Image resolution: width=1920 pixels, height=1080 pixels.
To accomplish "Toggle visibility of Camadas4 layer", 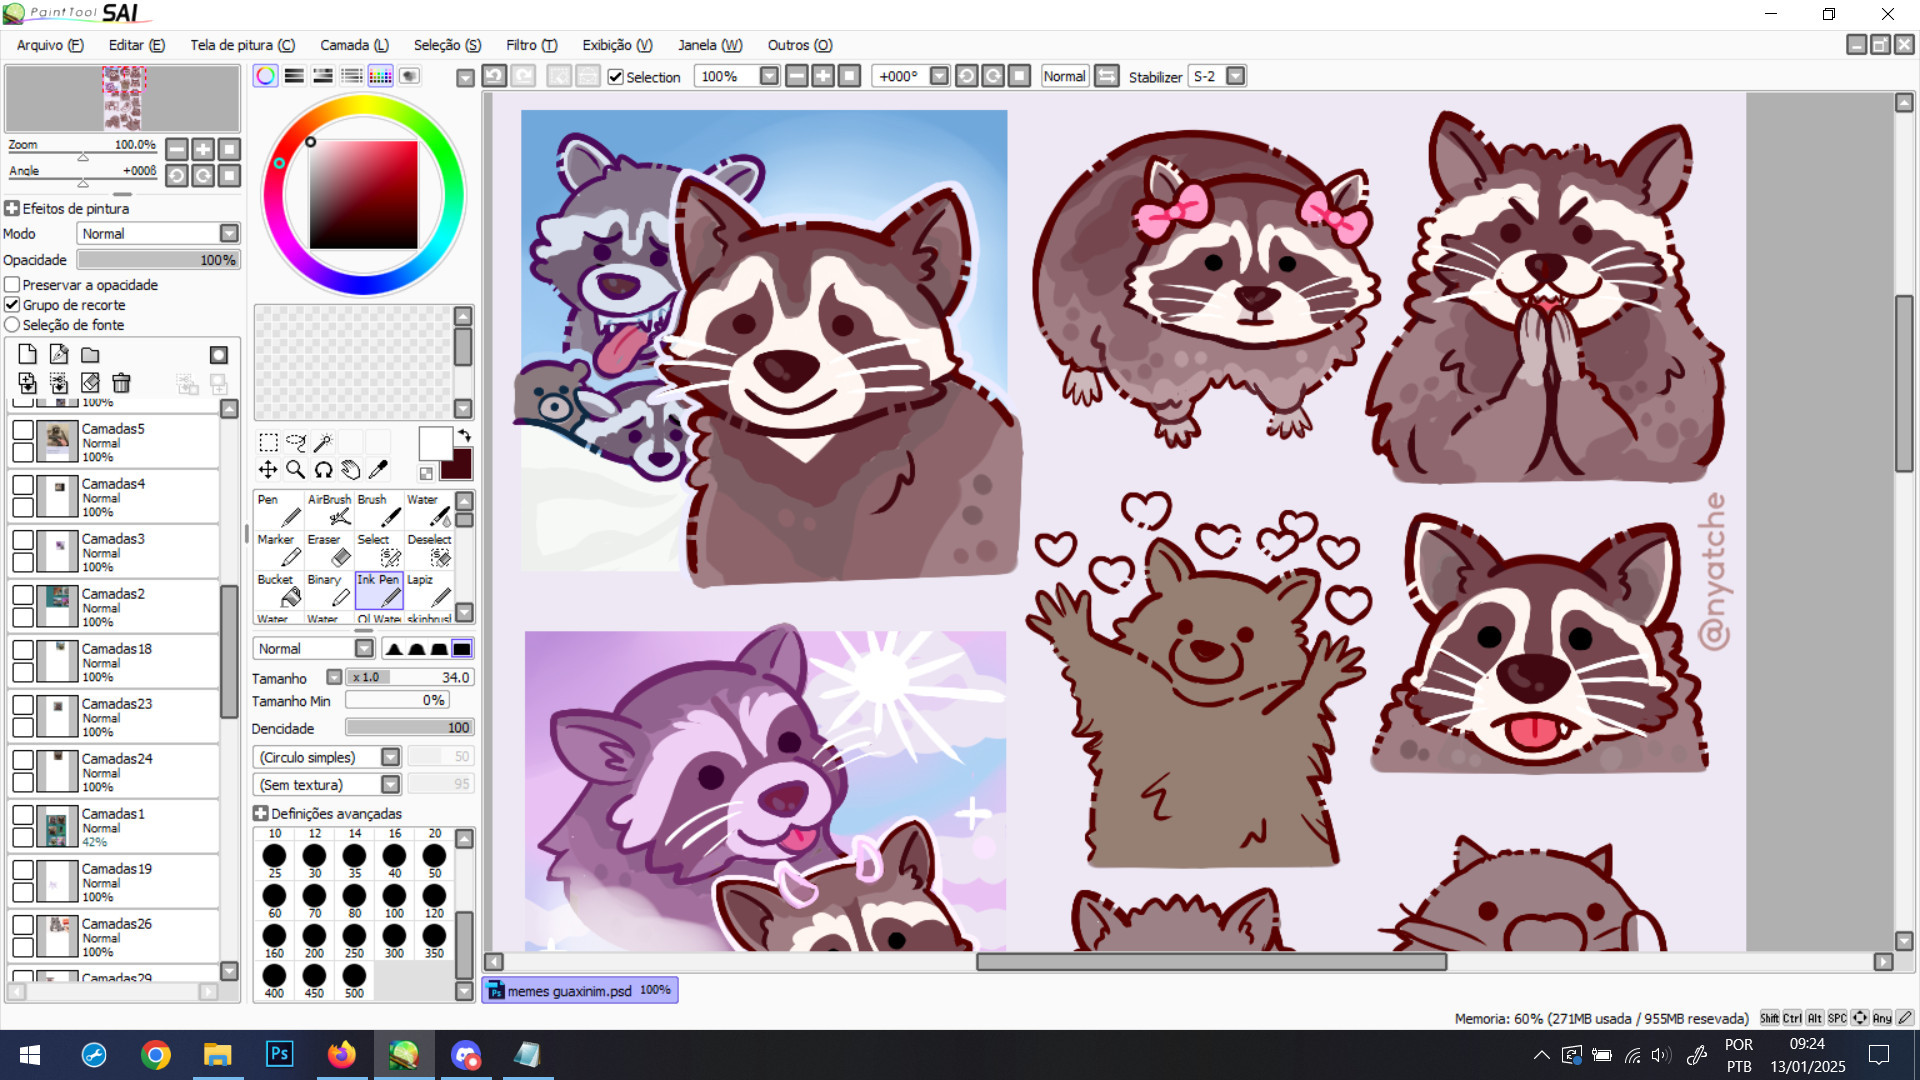I will pos(23,485).
